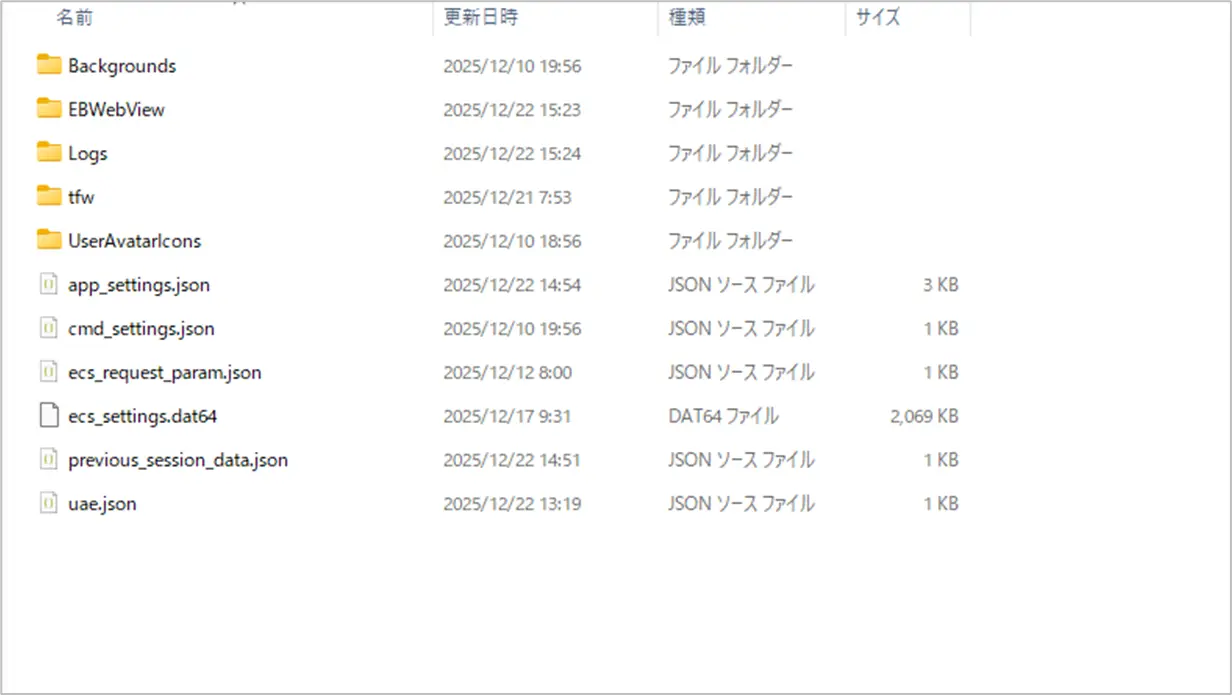Select the ecs_settings.dat64 blank file icon
The width and height of the screenshot is (1232, 695).
48,416
